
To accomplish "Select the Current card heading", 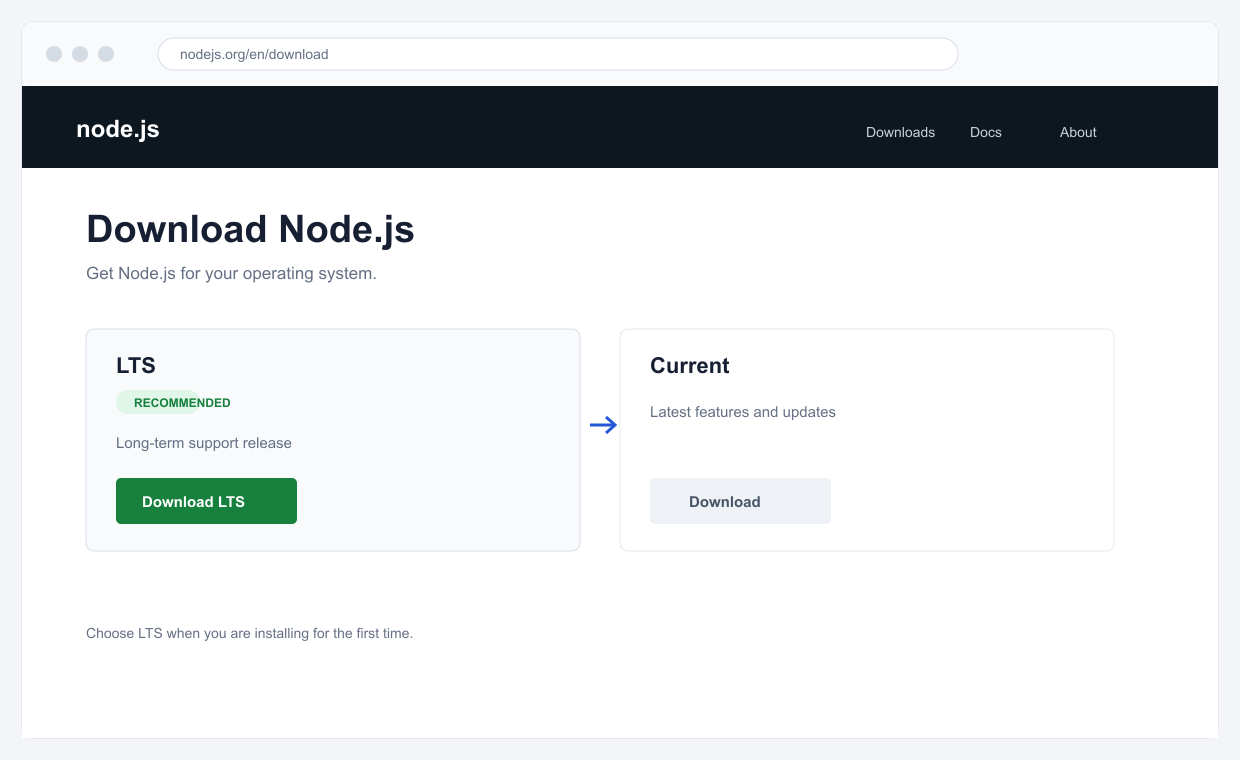I will (690, 365).
